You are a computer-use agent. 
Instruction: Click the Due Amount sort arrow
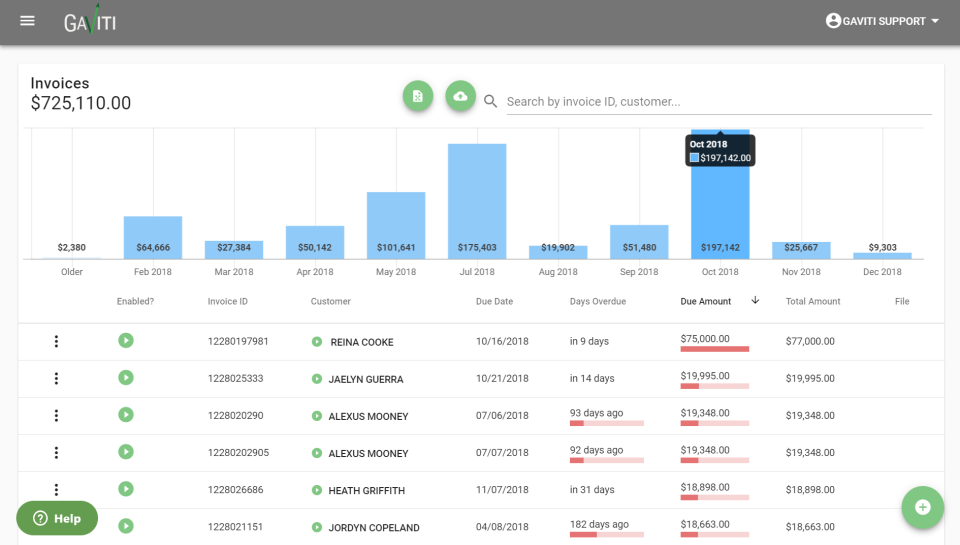click(755, 301)
